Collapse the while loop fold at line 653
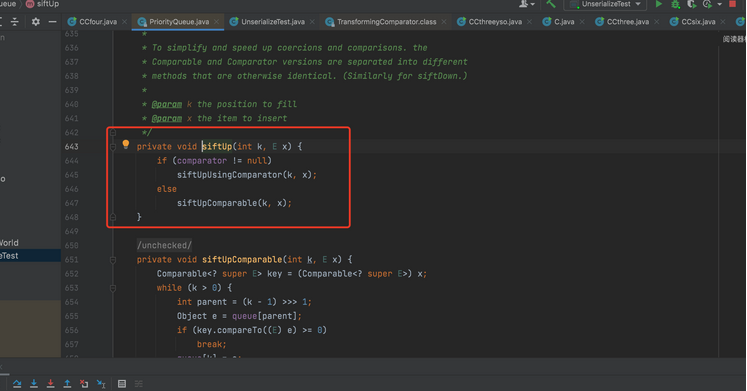The height and width of the screenshot is (391, 747). point(113,288)
